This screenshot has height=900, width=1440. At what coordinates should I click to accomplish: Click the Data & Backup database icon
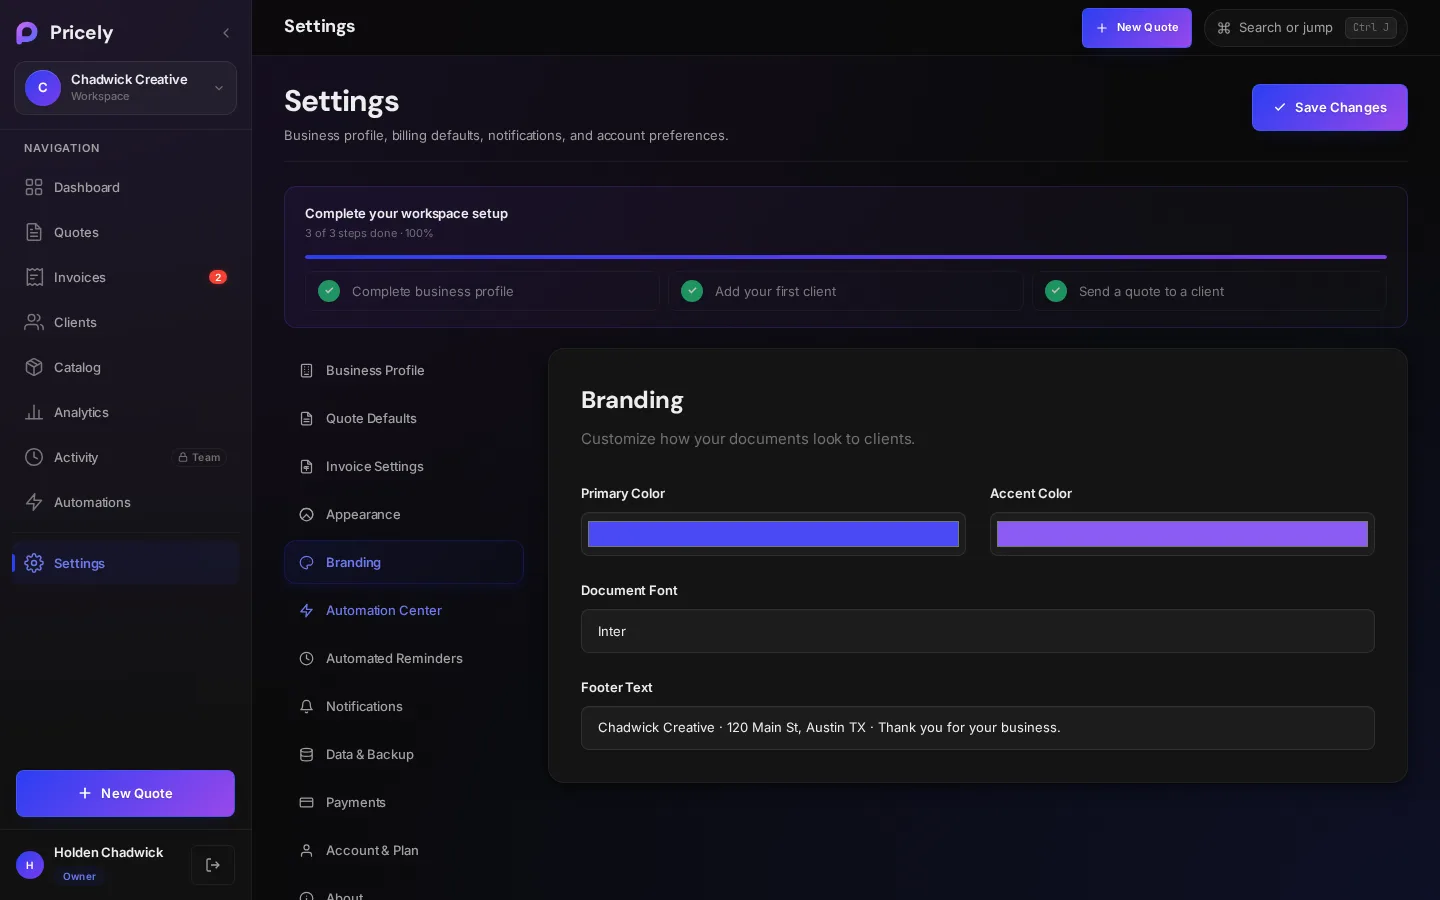coord(307,754)
